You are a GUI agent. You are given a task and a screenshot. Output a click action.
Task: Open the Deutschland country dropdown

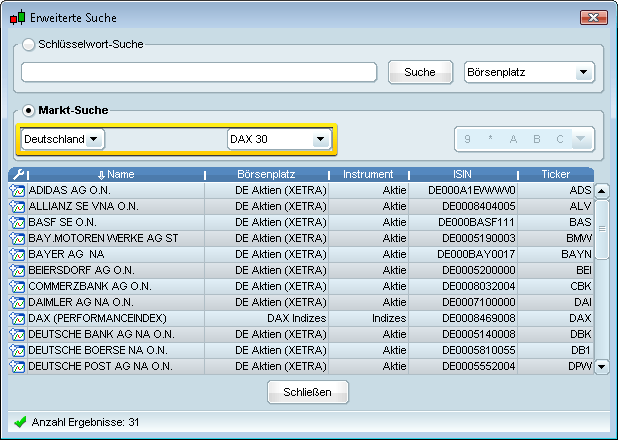point(63,139)
